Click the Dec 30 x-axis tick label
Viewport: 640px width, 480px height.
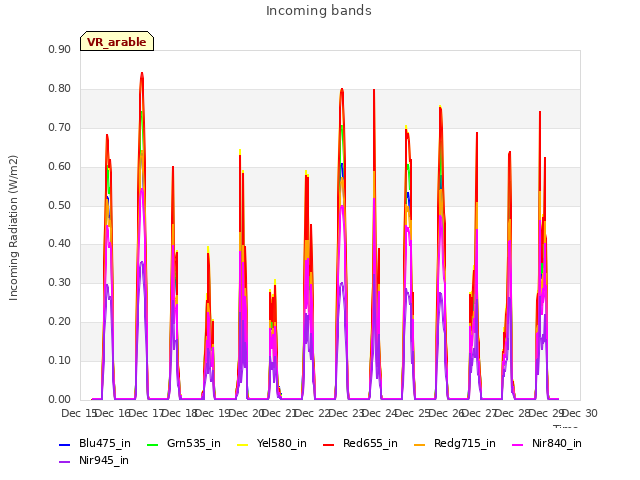pos(580,413)
